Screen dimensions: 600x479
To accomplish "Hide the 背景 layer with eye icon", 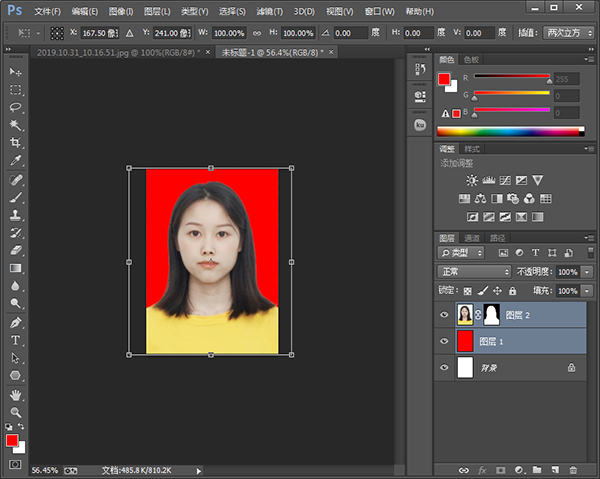I will 445,368.
